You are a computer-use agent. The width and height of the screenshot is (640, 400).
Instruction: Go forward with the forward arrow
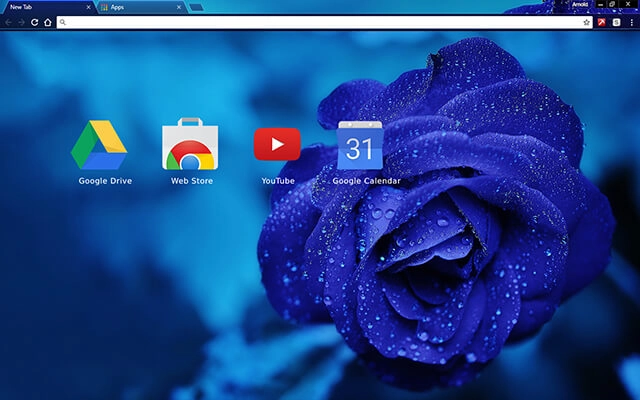[21, 22]
